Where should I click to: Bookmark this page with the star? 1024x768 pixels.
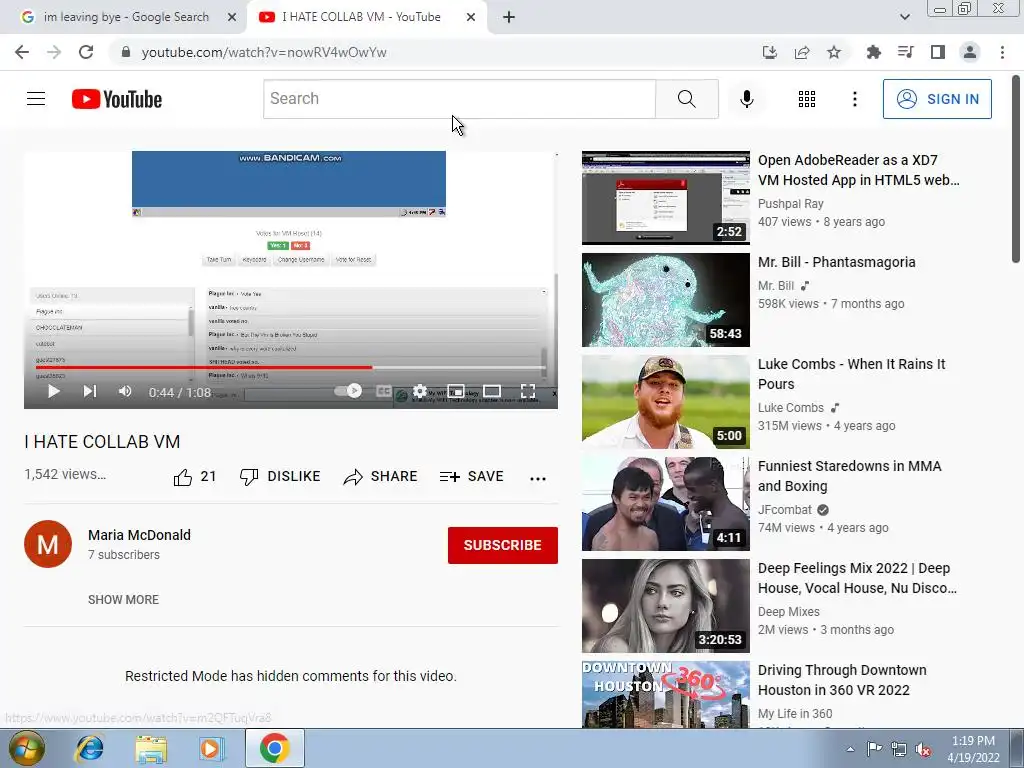click(x=834, y=52)
